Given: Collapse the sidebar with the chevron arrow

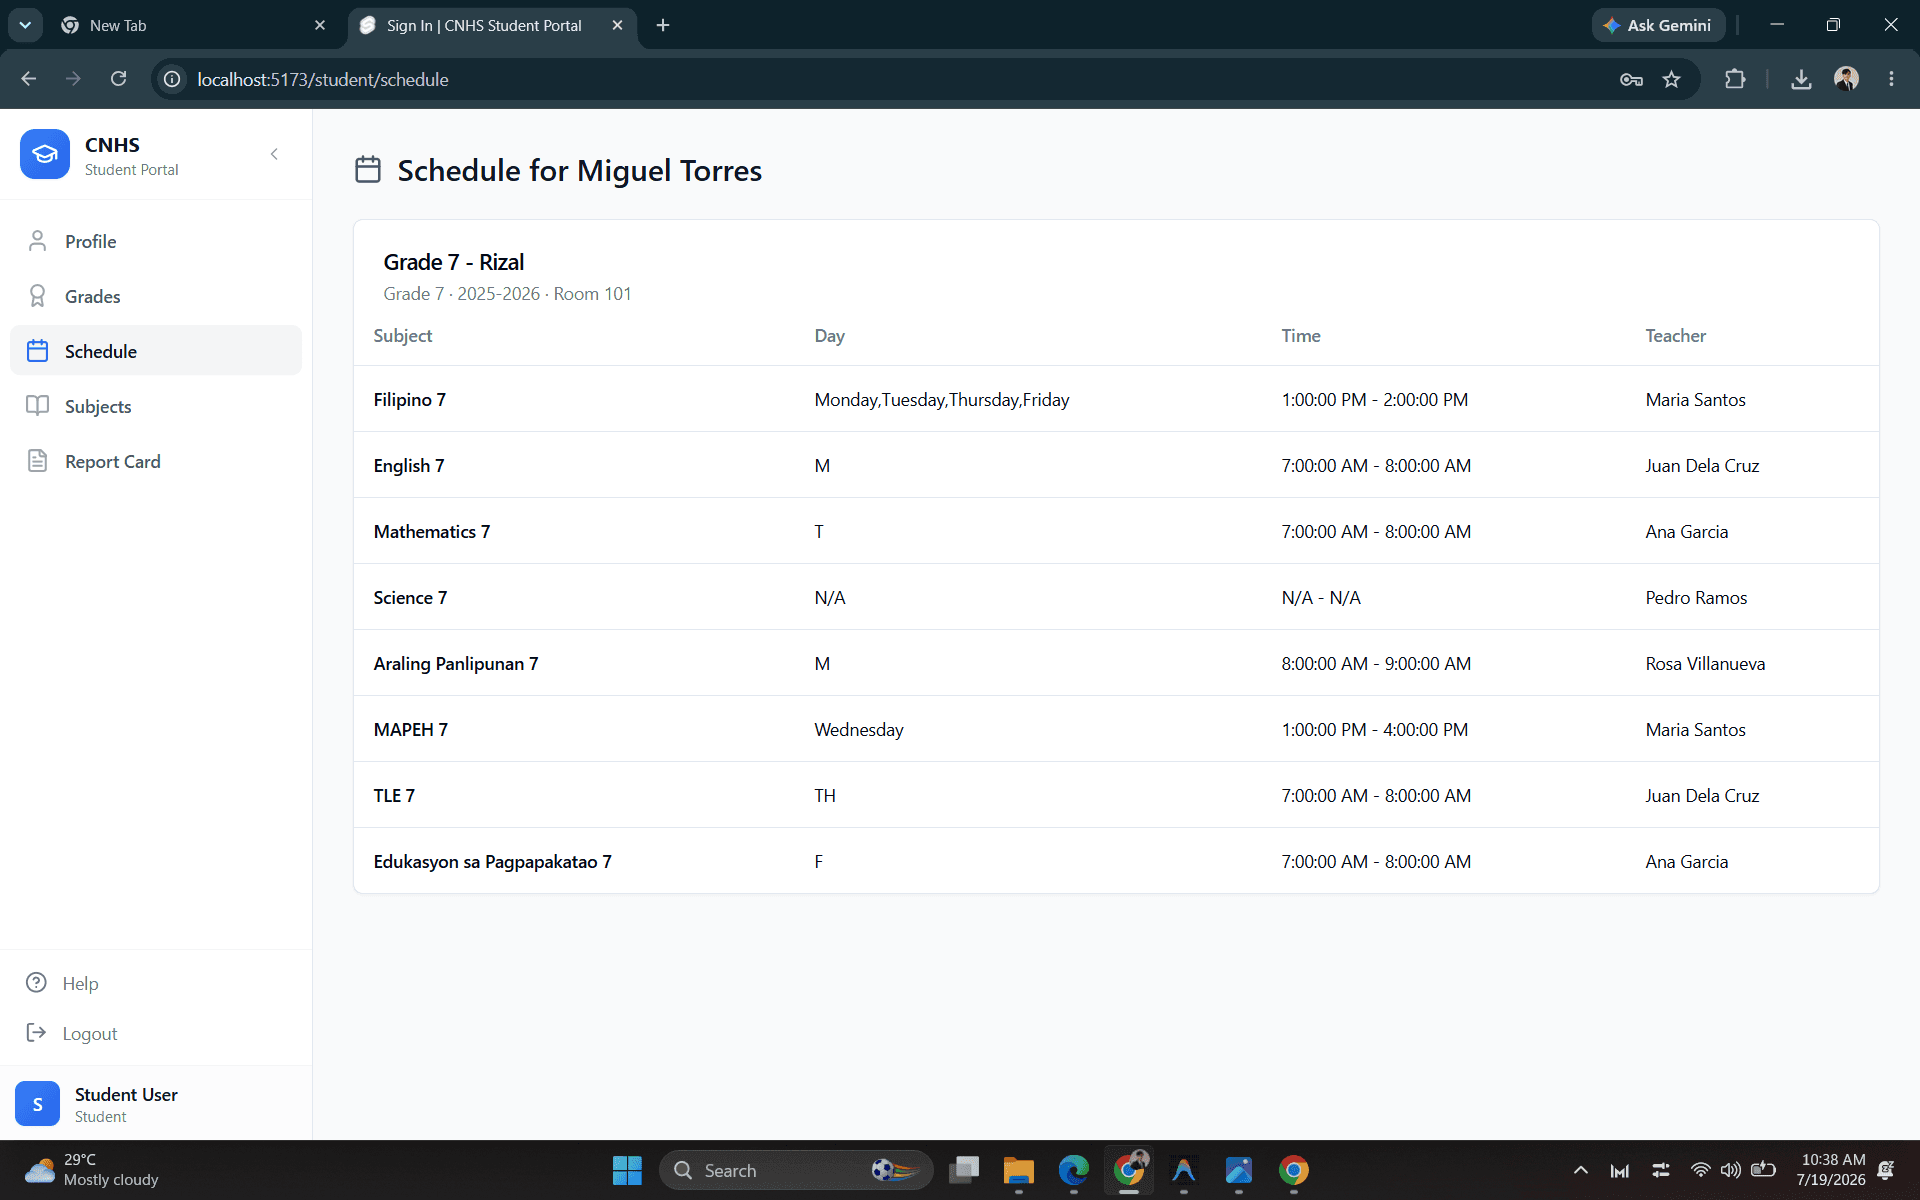Looking at the screenshot, I should (274, 154).
